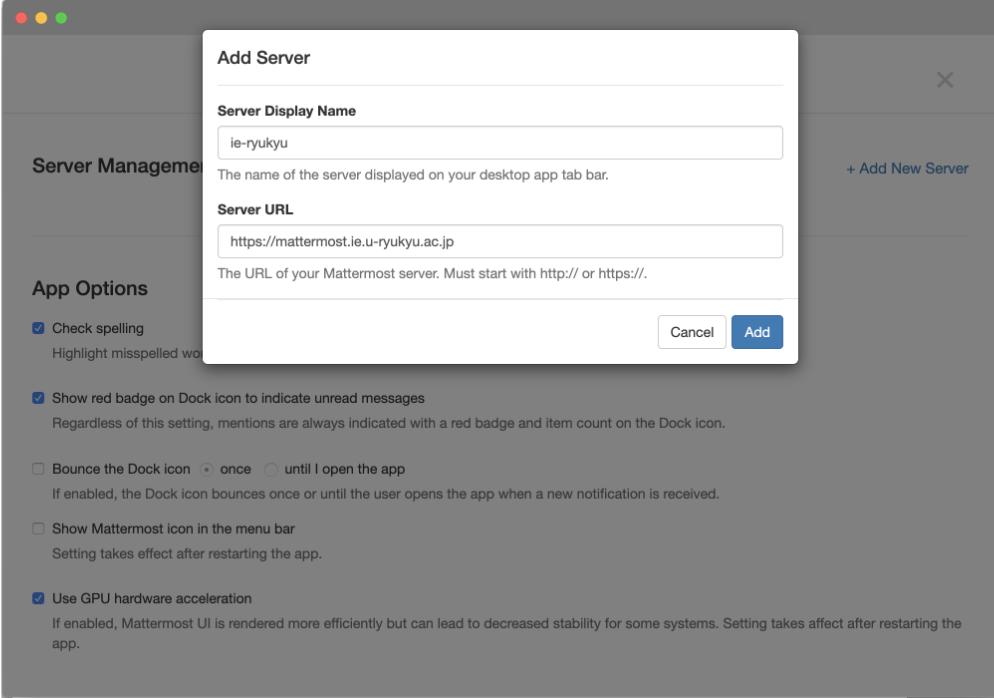This screenshot has width=994, height=698.
Task: Select the 'until I open the app' radio button
Action: point(270,469)
